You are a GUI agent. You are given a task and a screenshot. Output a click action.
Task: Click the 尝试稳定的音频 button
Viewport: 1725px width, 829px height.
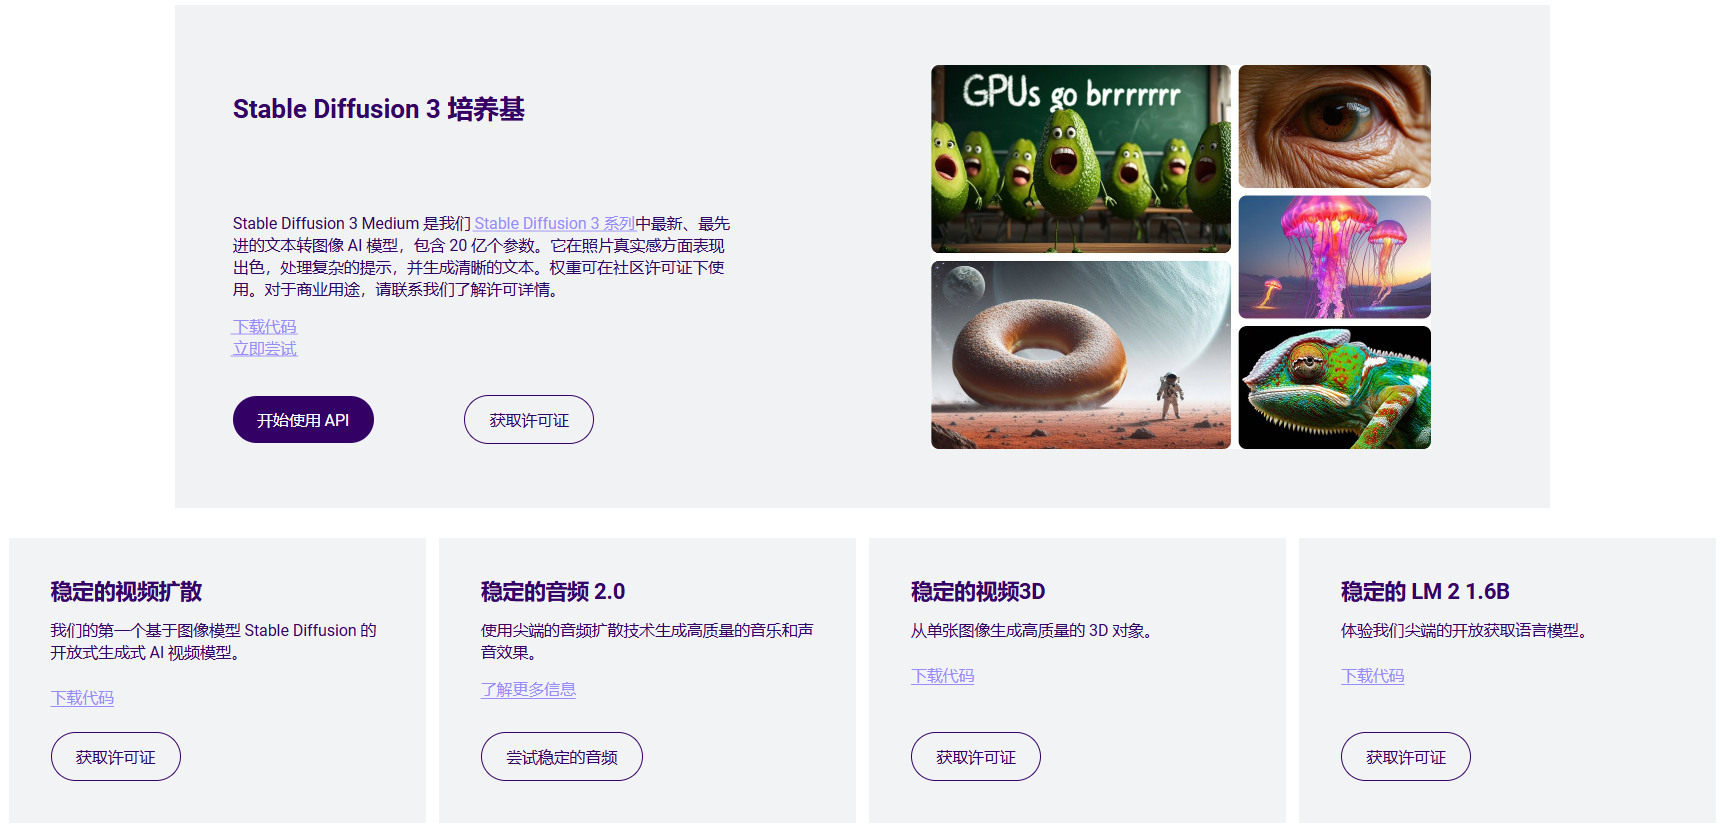point(561,757)
